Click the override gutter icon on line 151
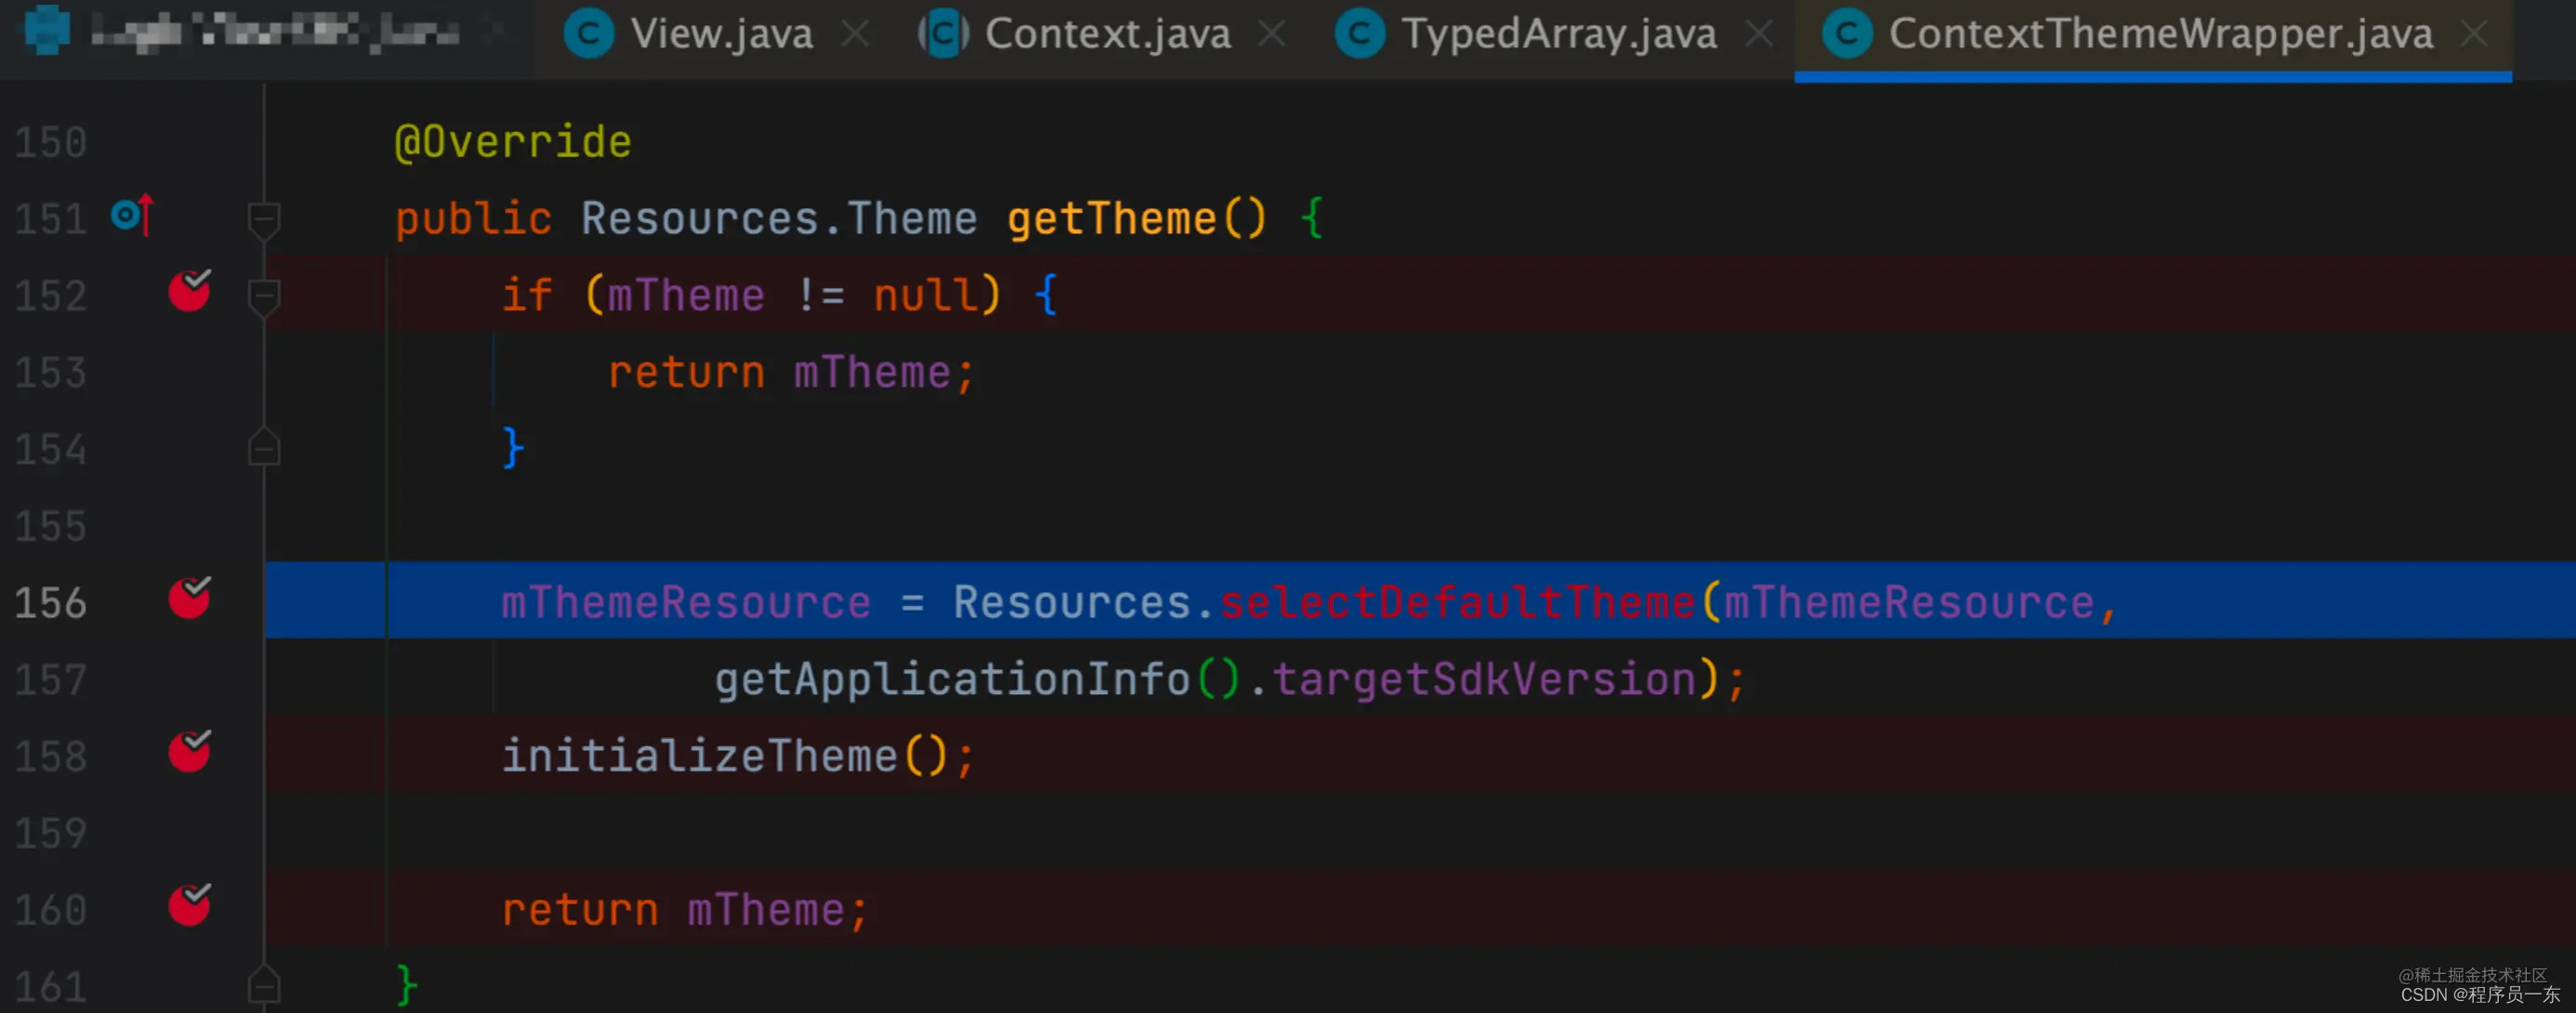This screenshot has width=2576, height=1013. coord(132,214)
